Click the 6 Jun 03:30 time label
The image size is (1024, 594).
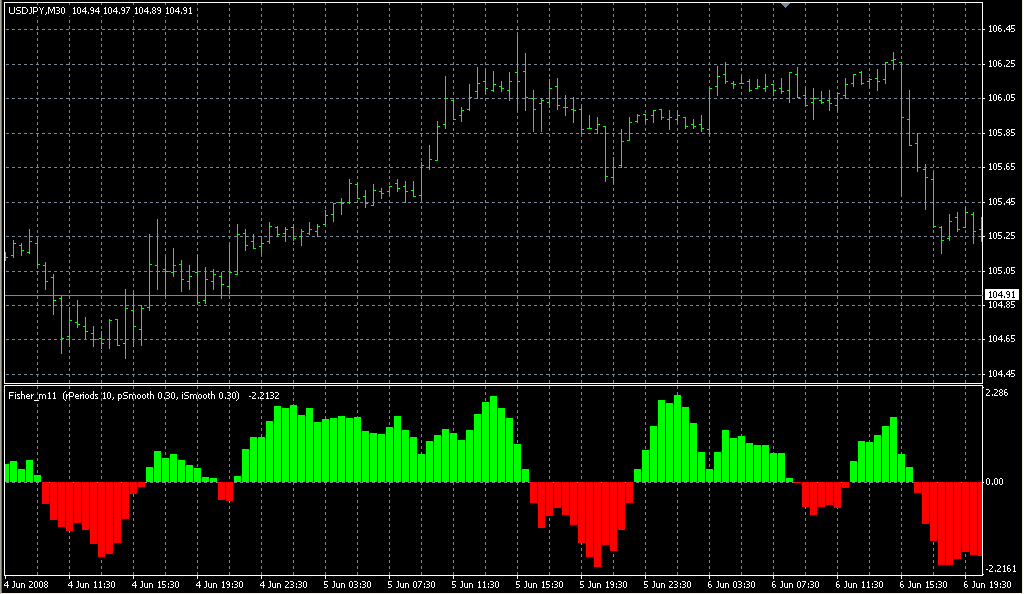coord(731,585)
